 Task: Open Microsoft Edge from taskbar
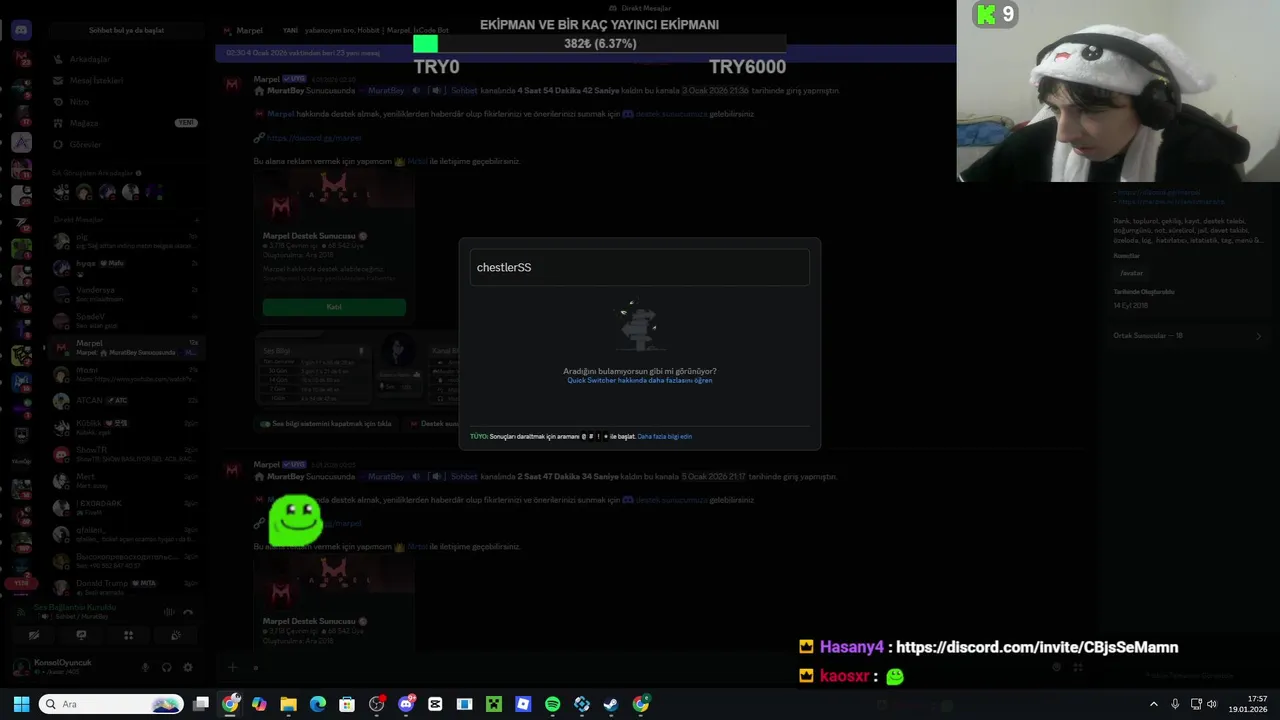pos(318,704)
